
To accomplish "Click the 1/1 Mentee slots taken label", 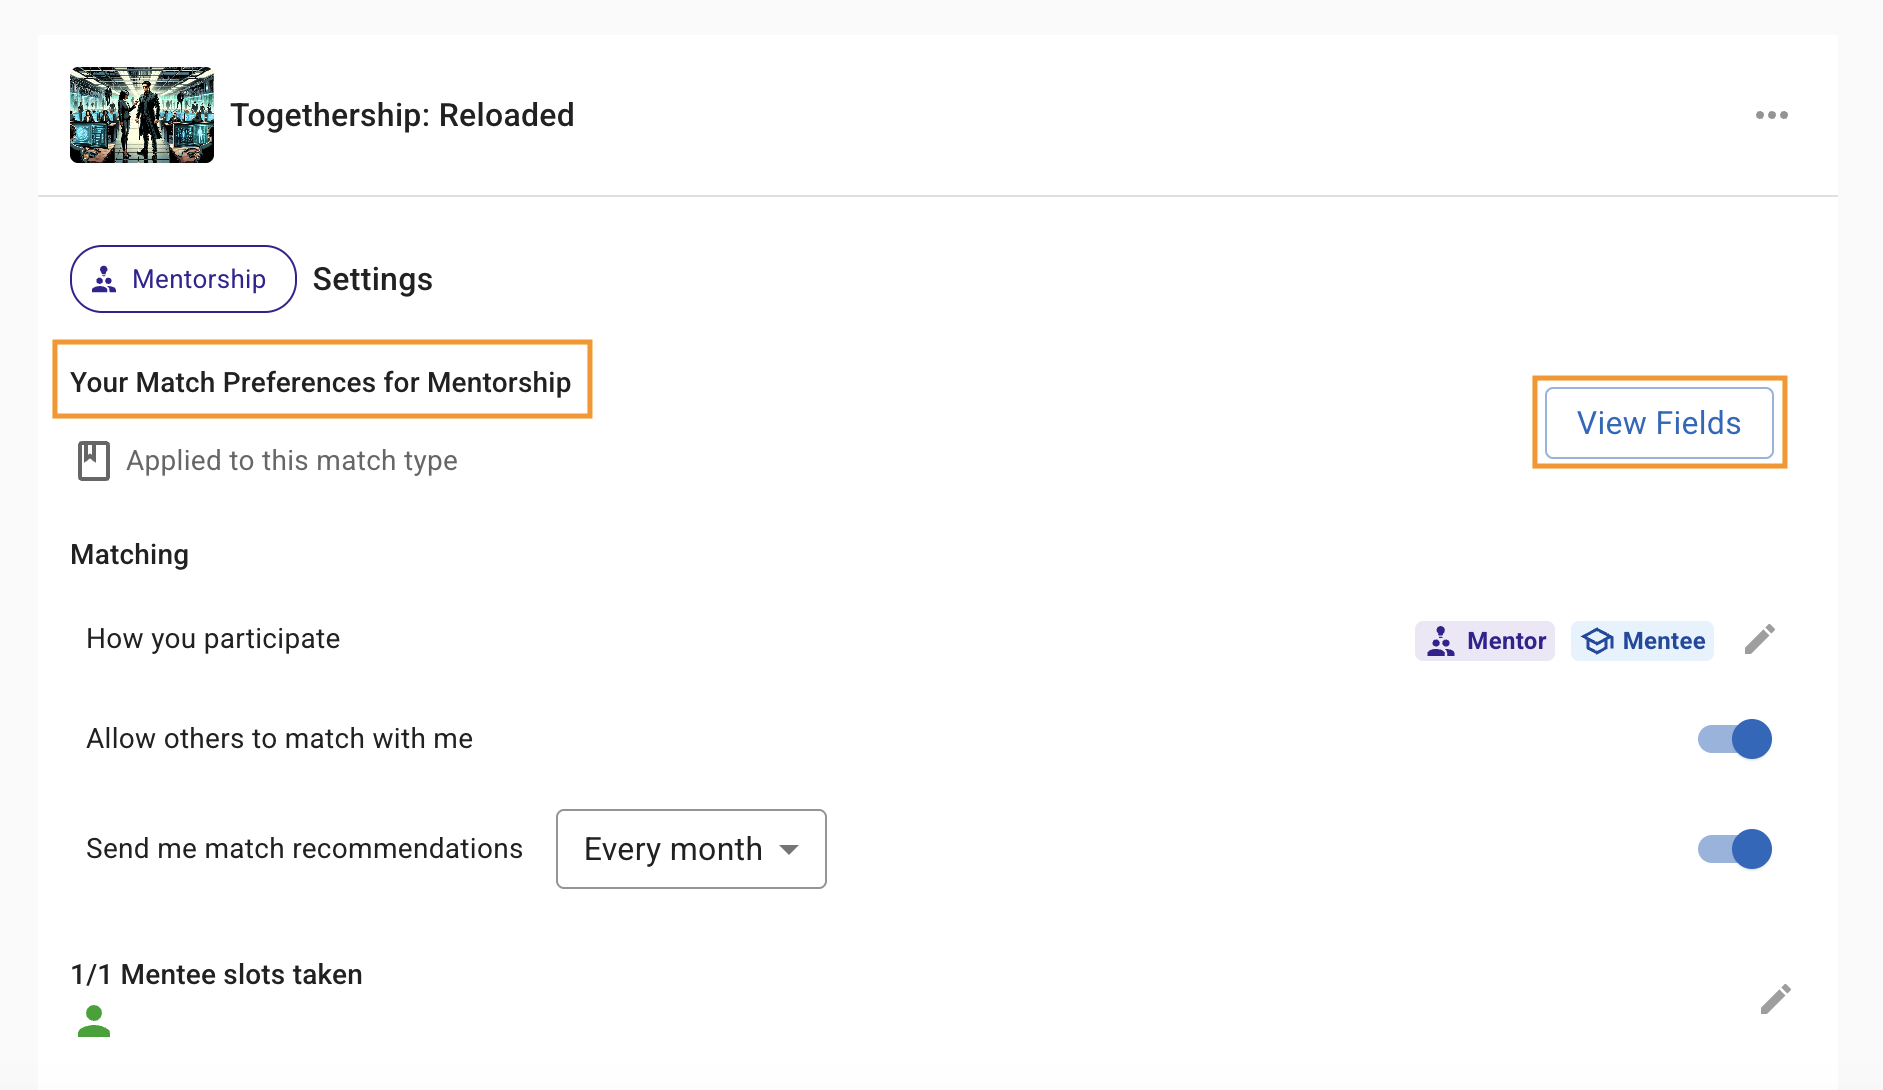I will 216,974.
